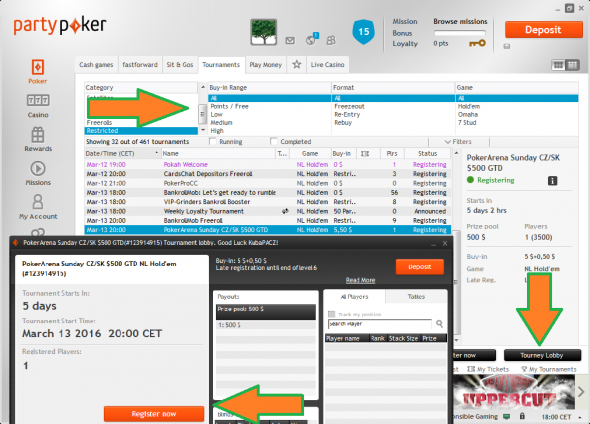Open the favorites star tab
The height and width of the screenshot is (424, 590).
[x=297, y=64]
